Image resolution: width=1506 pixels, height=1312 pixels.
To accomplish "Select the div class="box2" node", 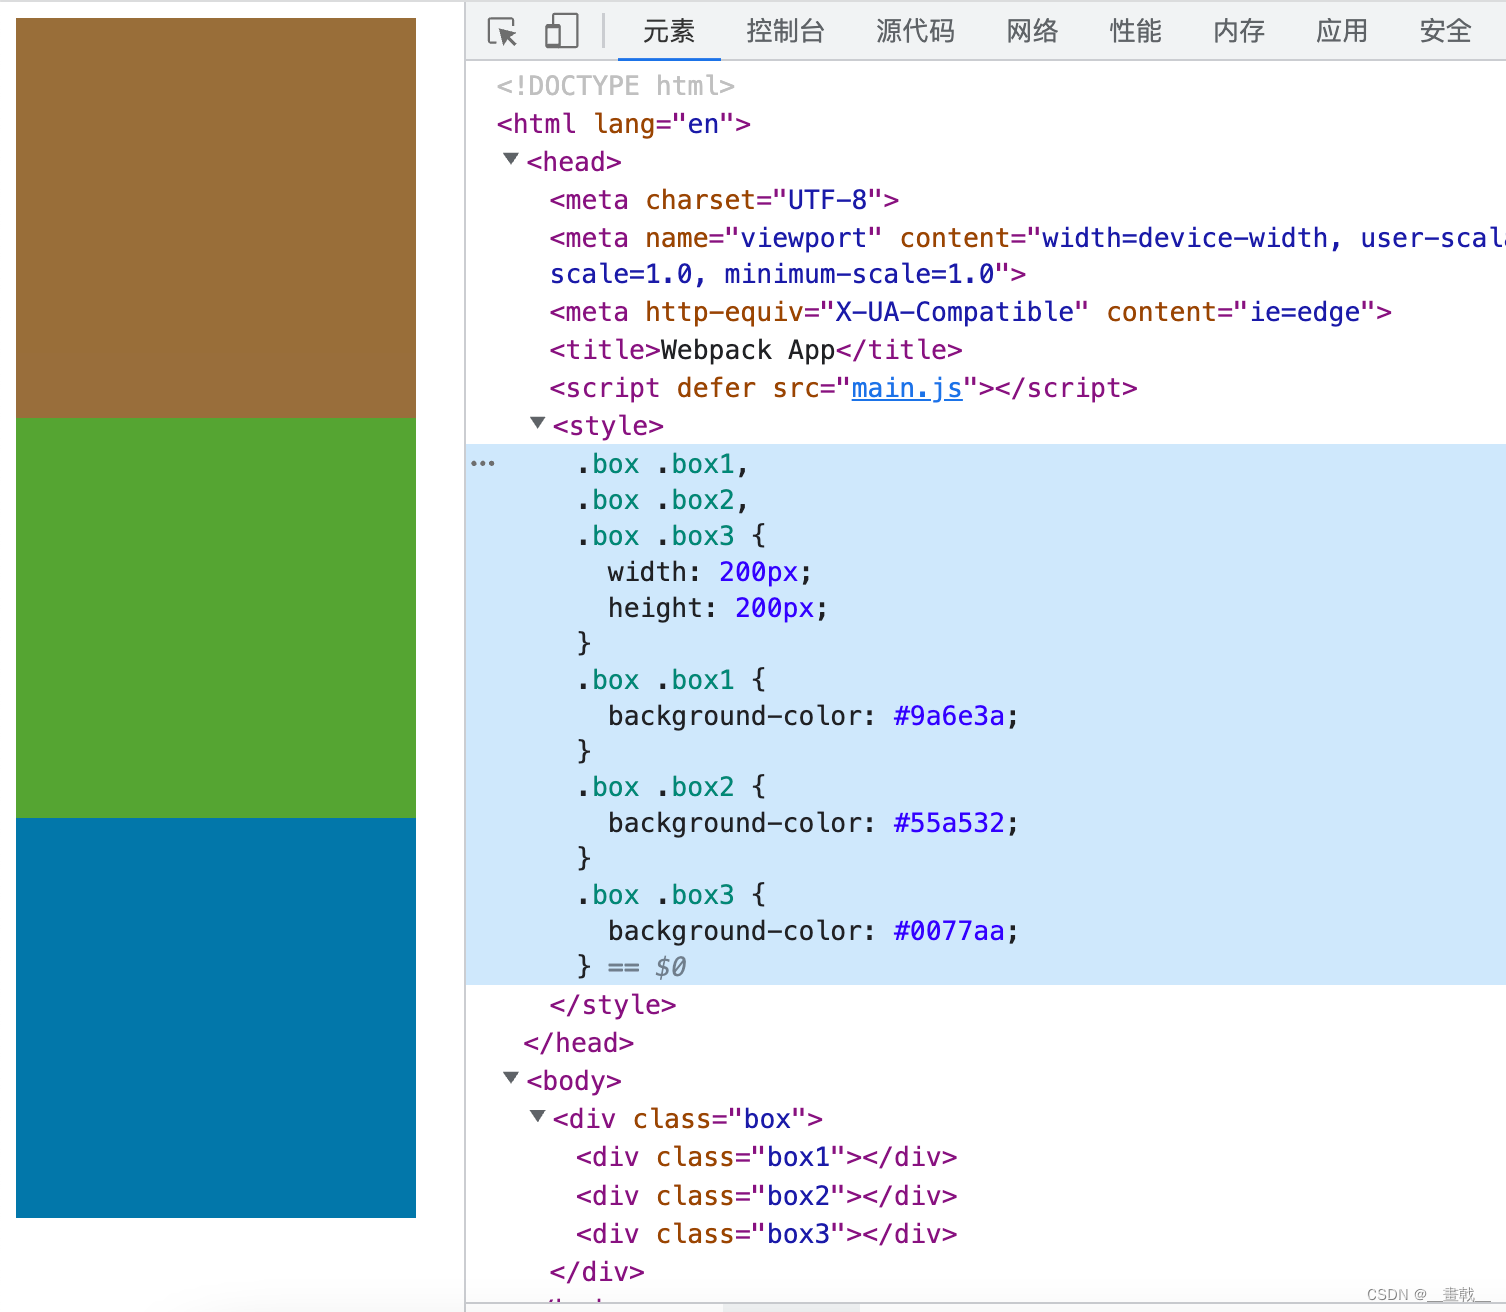I will tap(766, 1196).
